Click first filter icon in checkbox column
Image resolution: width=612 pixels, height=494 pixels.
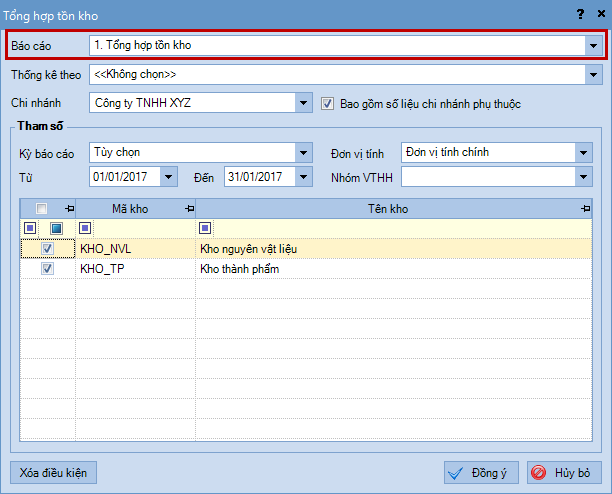(x=37, y=228)
